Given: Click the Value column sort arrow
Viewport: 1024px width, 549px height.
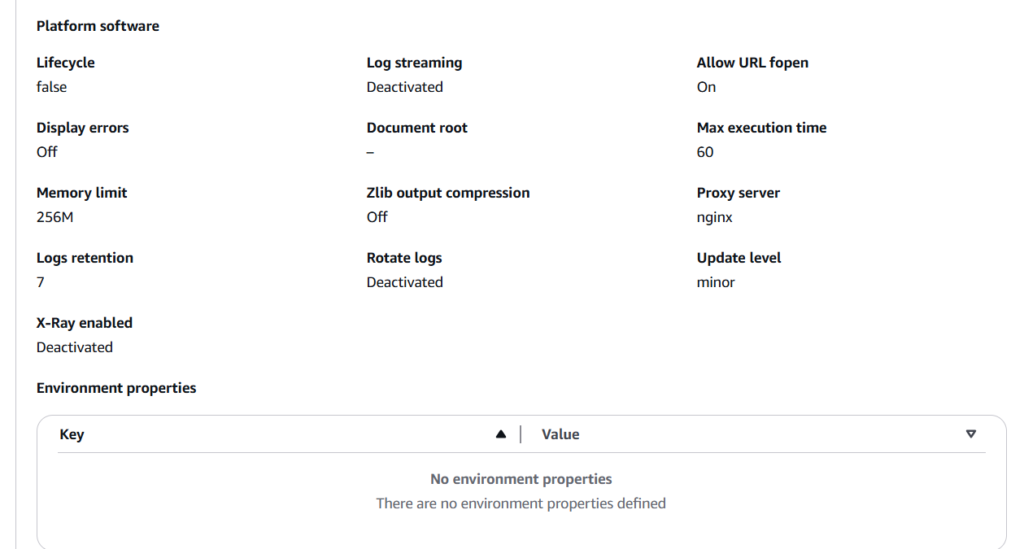Looking at the screenshot, I should tap(970, 434).
